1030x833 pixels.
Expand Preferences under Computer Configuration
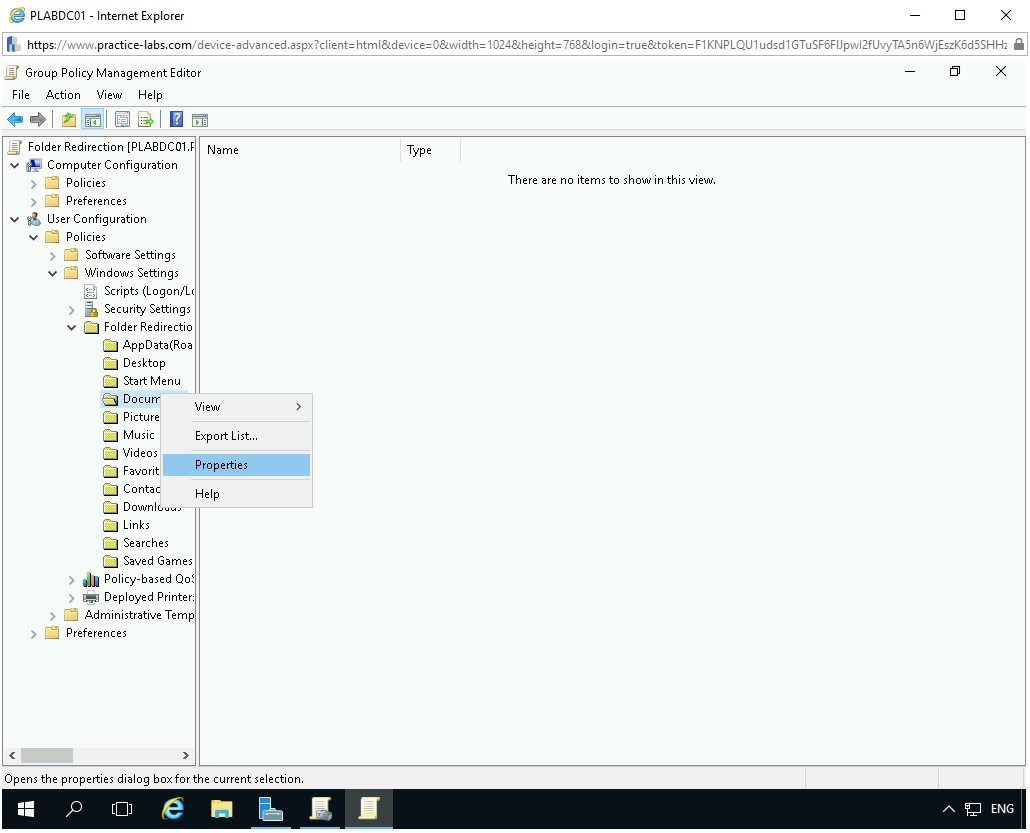click(x=34, y=201)
